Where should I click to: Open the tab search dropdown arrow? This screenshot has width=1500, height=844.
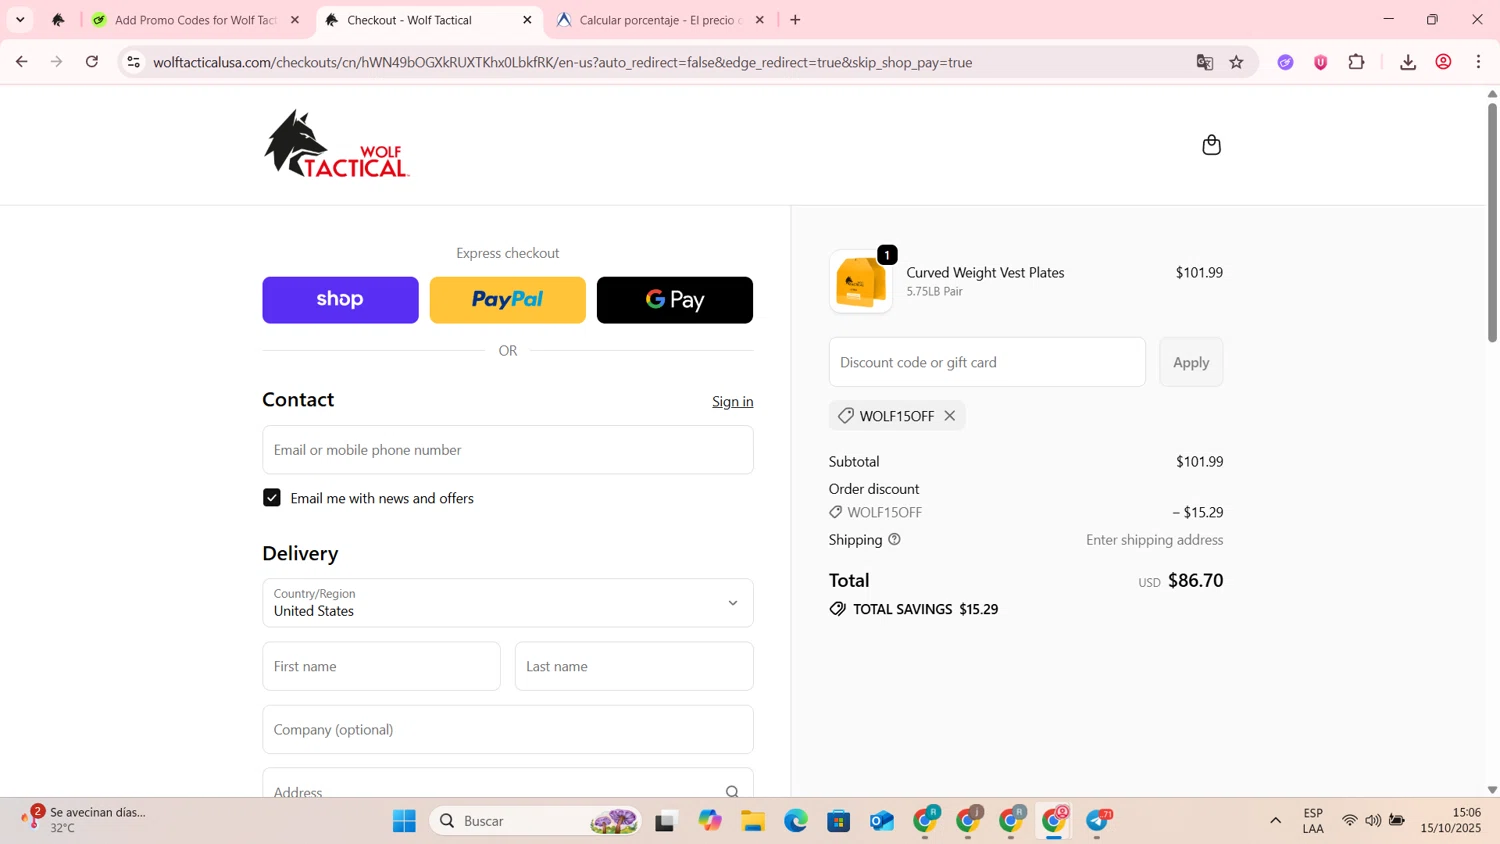coord(20,20)
